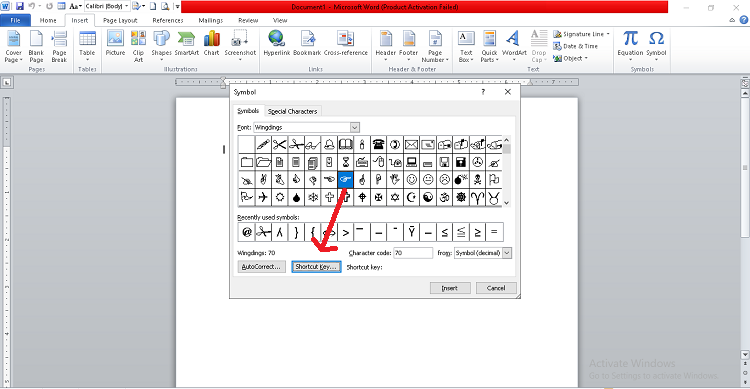Switch to Page Layout tab

point(120,20)
